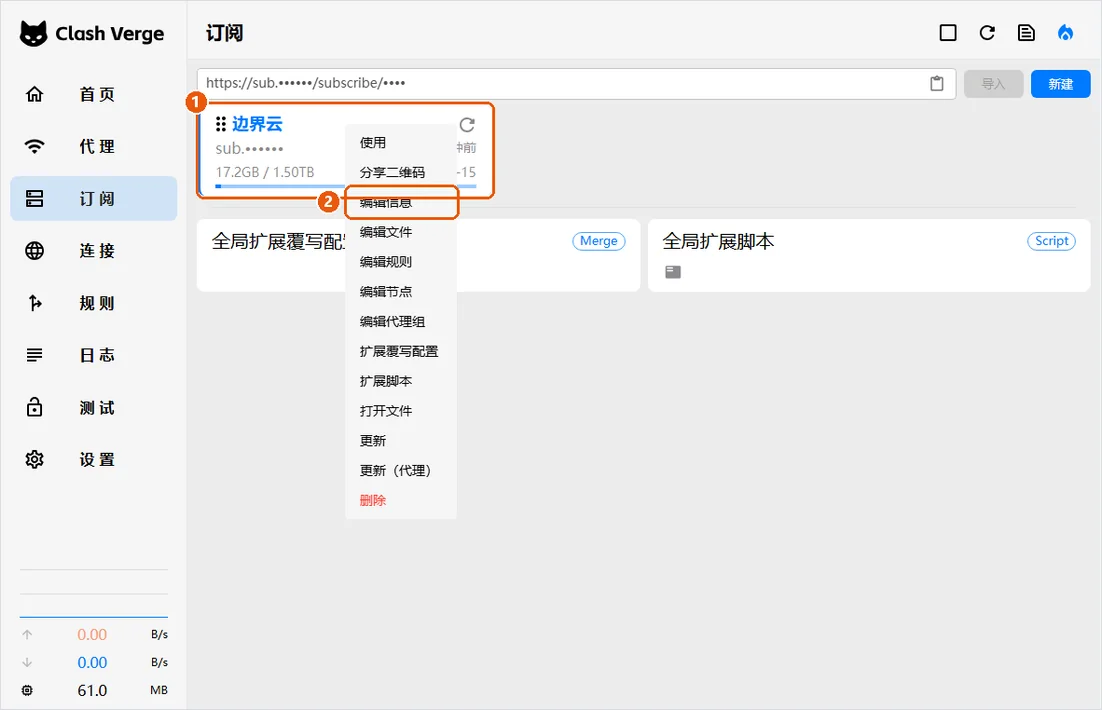Select the 订阅 subscriptions sidebar item
This screenshot has height=710, width=1102.
93,198
